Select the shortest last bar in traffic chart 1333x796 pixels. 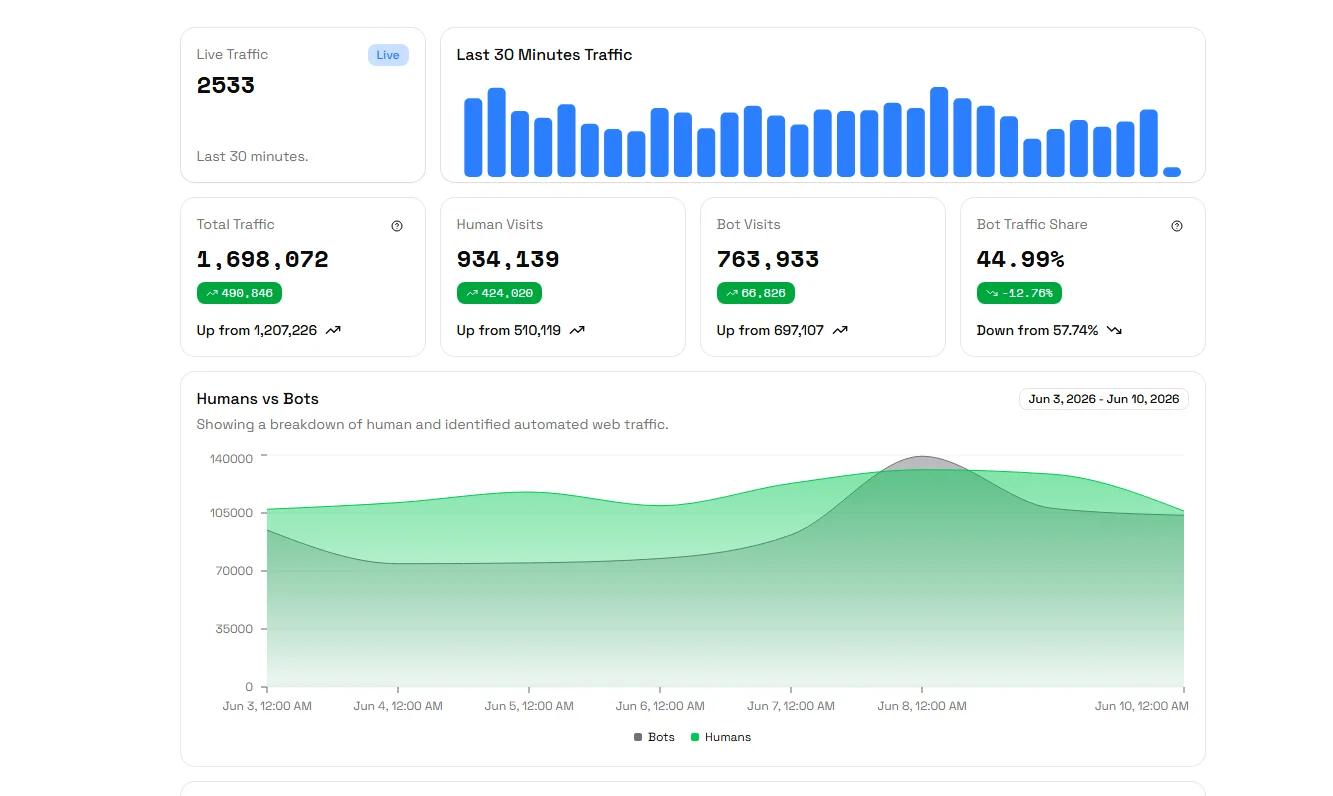[x=1172, y=172]
